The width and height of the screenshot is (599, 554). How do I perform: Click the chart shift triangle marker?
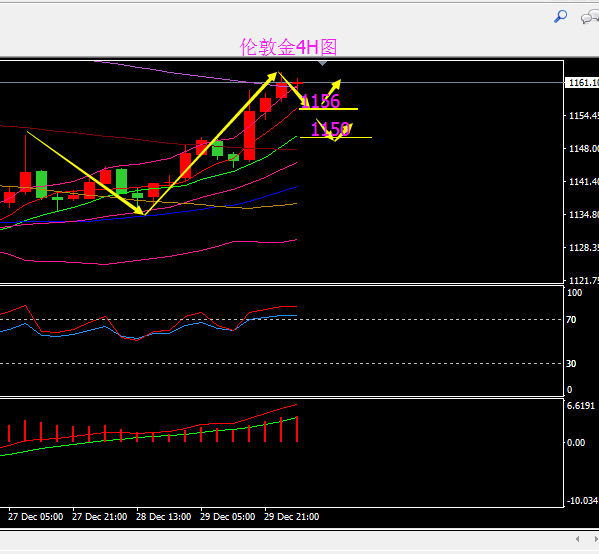[322, 63]
